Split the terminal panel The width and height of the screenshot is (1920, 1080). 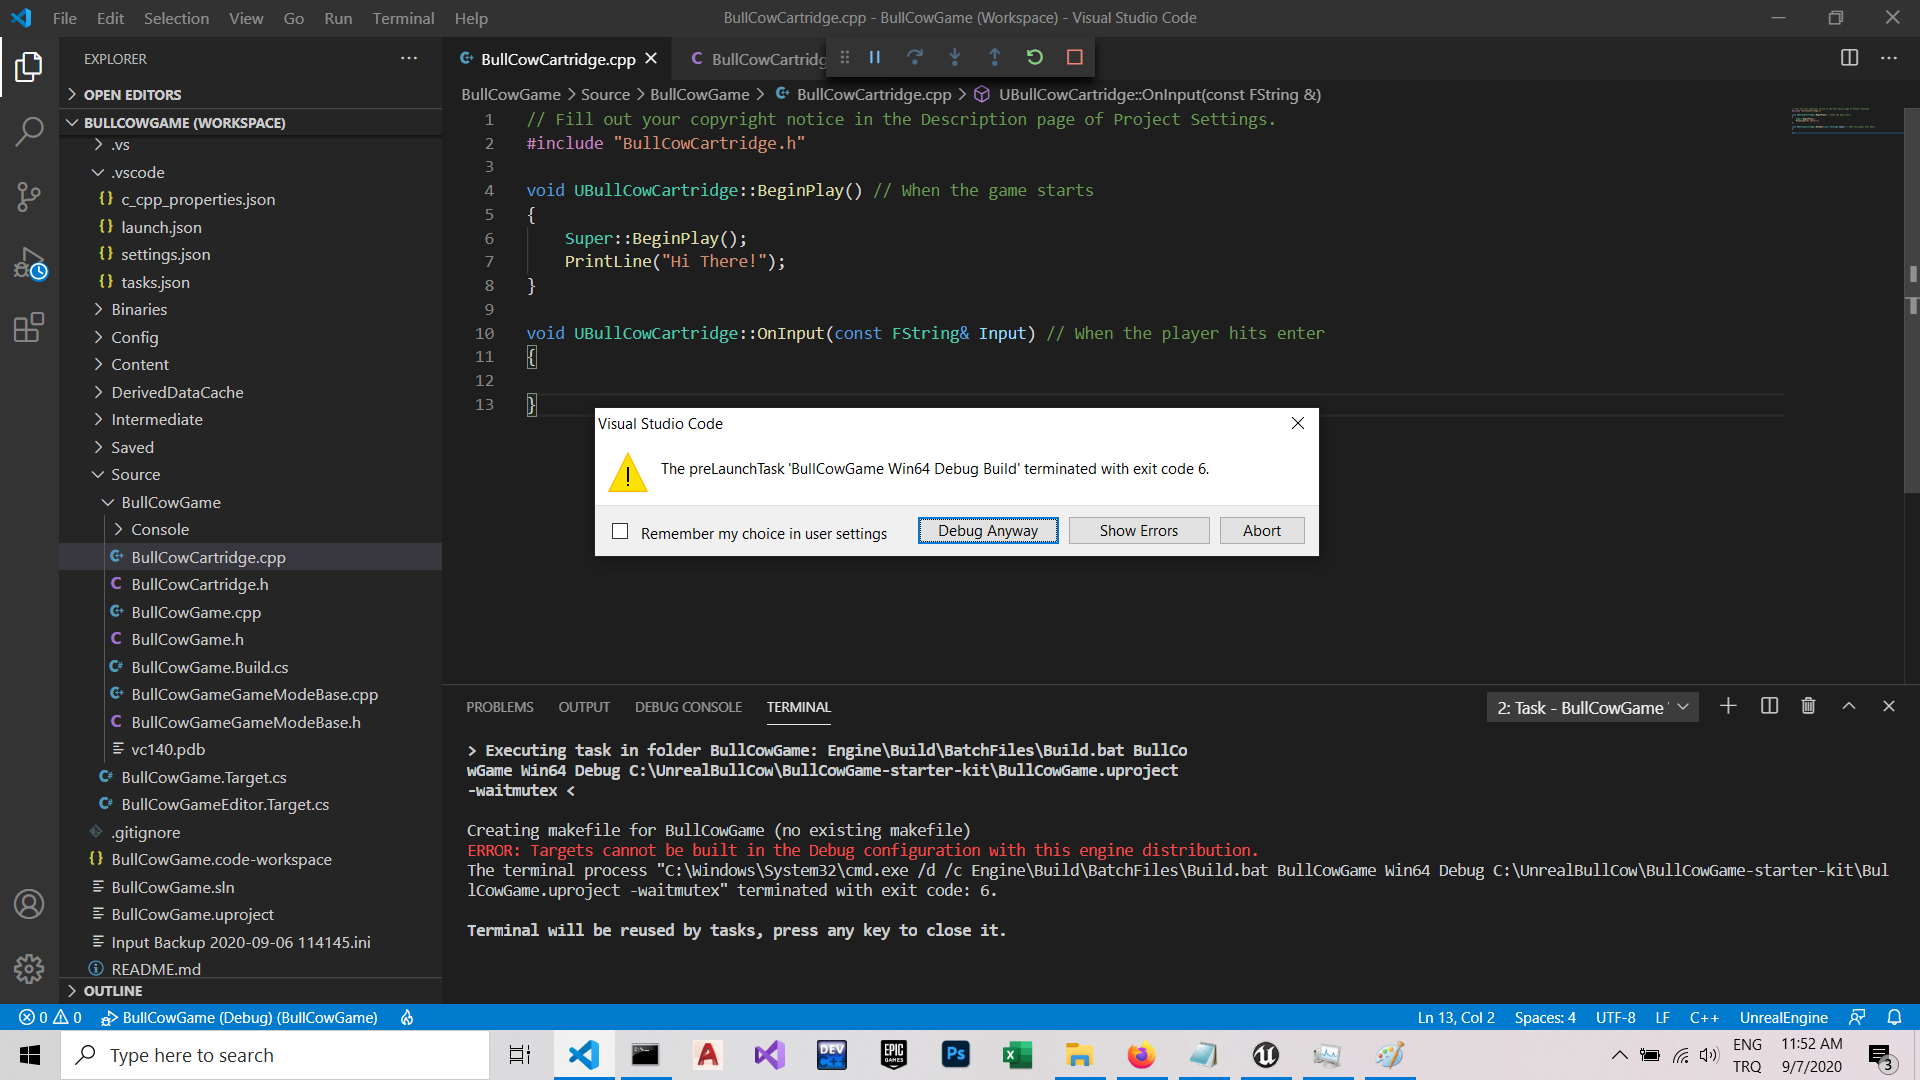click(1769, 706)
